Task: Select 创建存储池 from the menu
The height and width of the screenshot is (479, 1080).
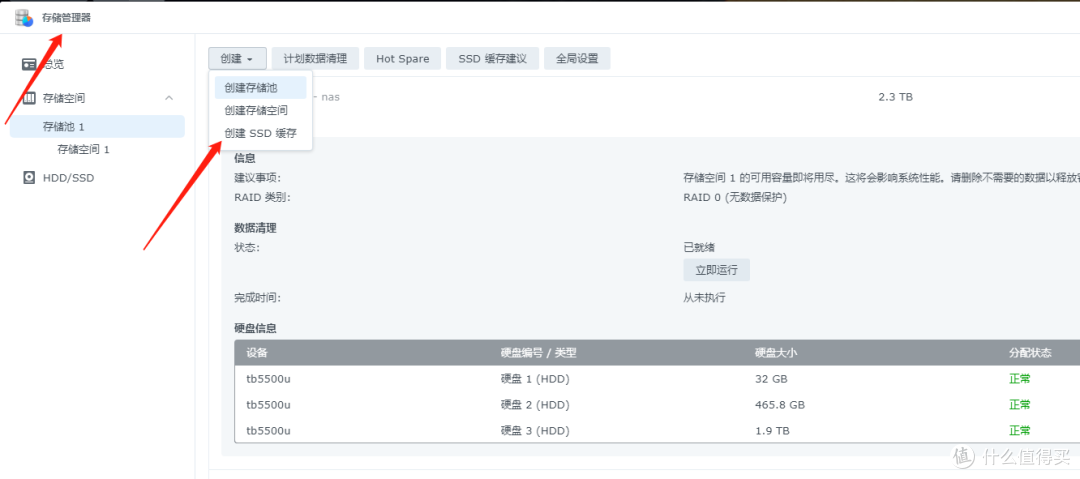Action: (x=260, y=88)
